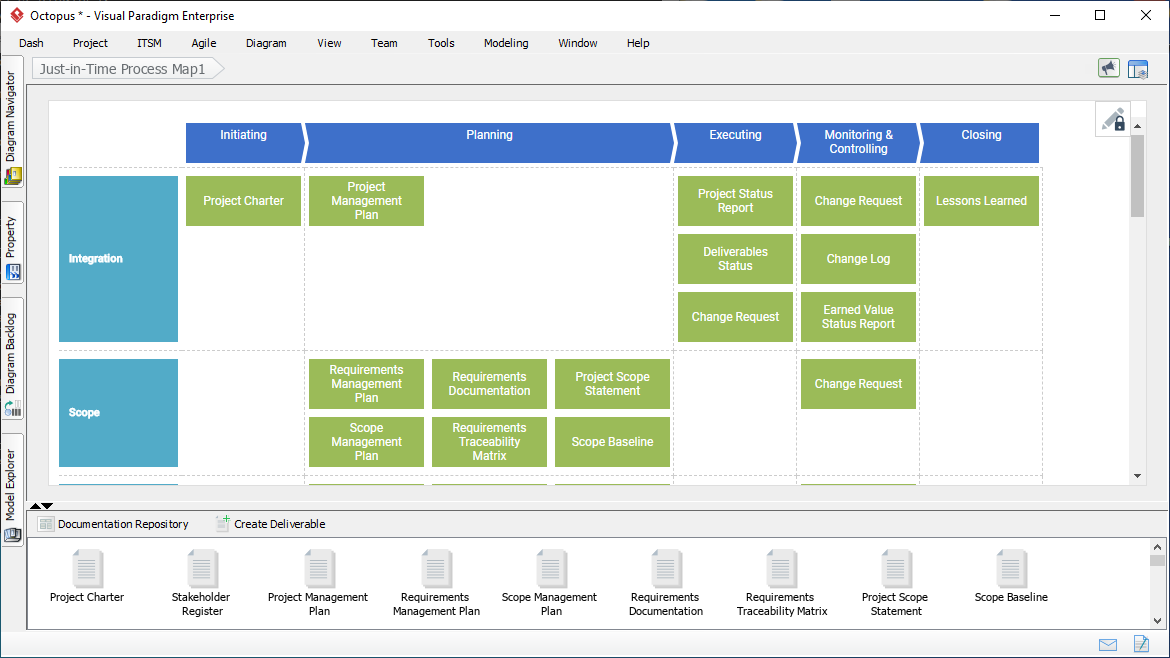
Task: Click the note edit status icon
Action: pos(1141,644)
